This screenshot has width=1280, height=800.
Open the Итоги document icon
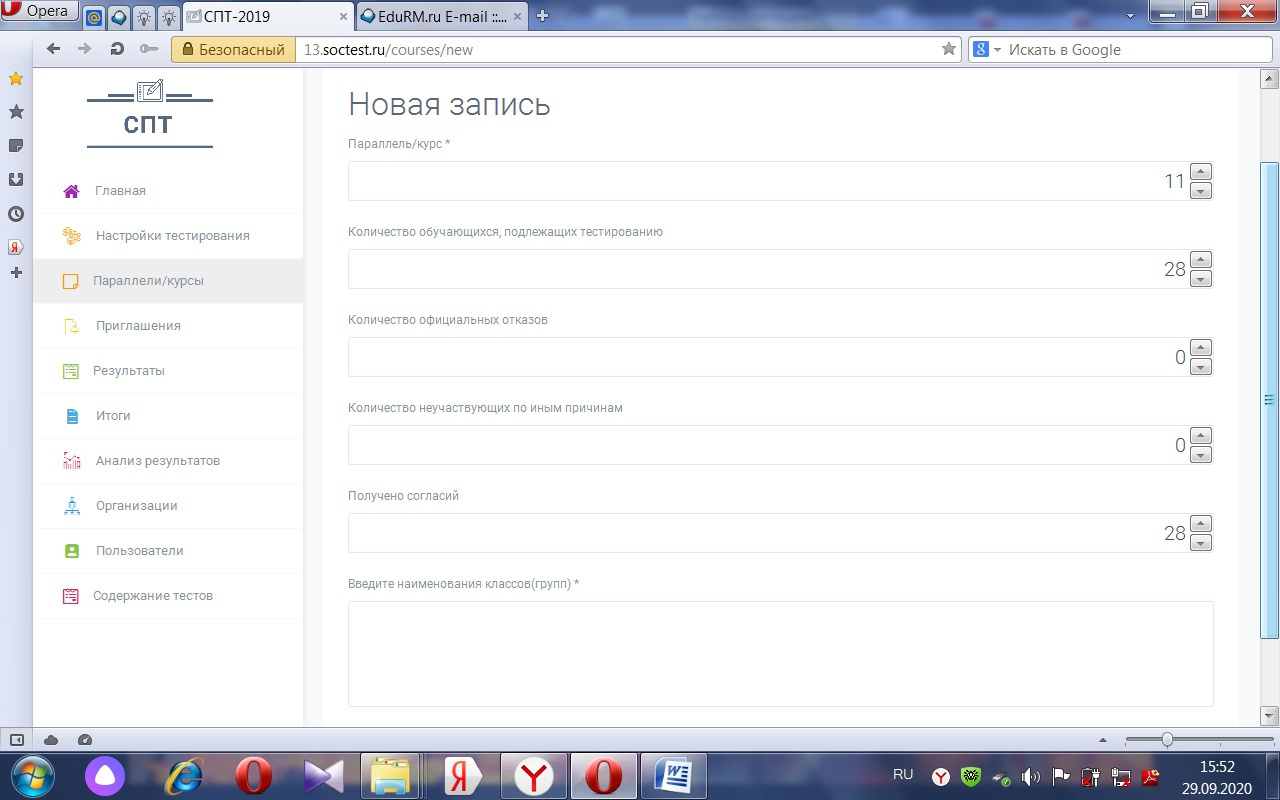click(71, 416)
